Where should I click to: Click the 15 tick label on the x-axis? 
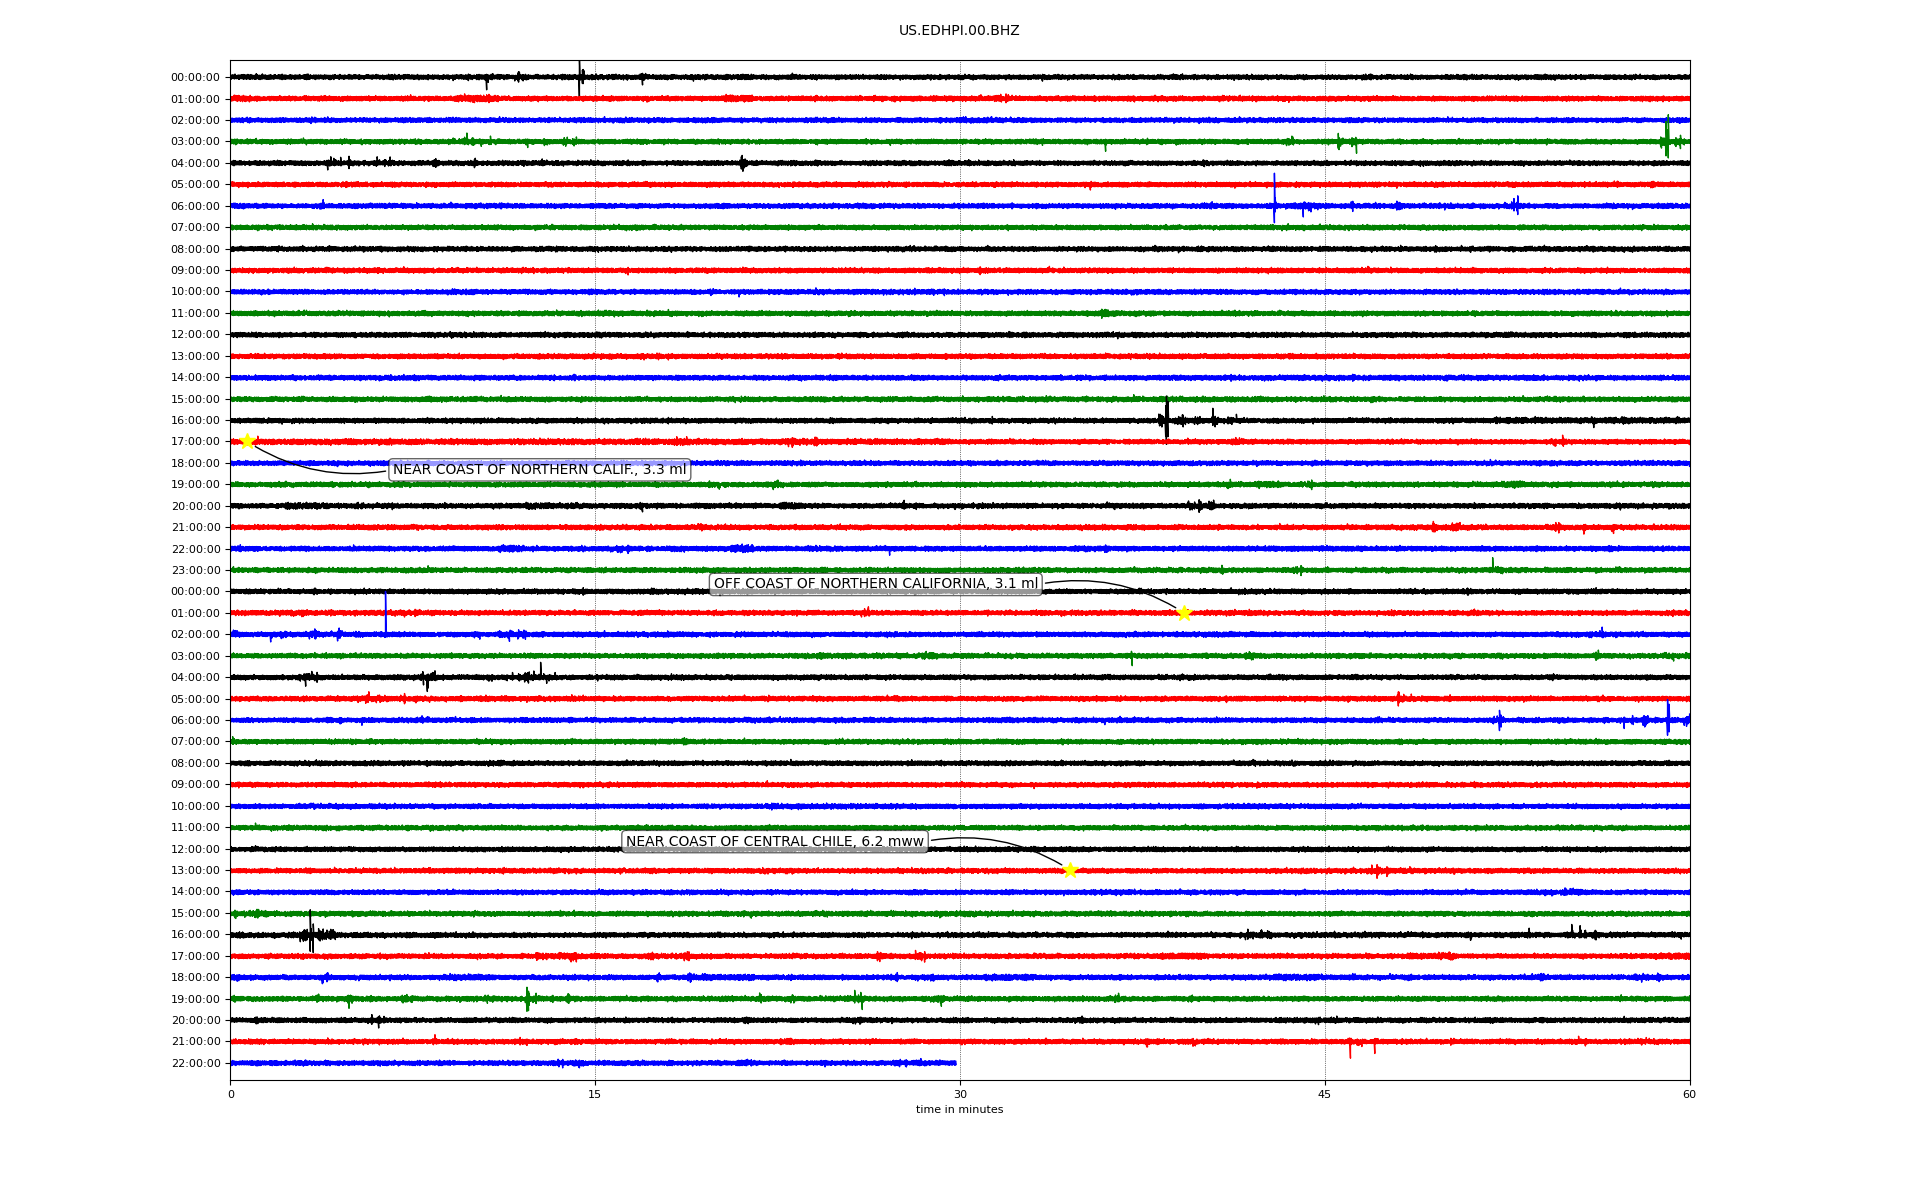click(595, 1094)
